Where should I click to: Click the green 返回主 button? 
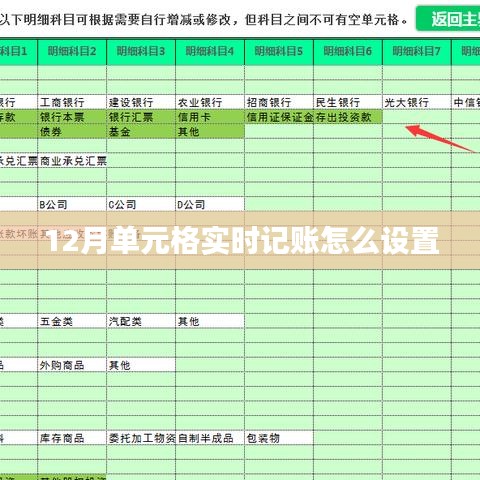[448, 19]
